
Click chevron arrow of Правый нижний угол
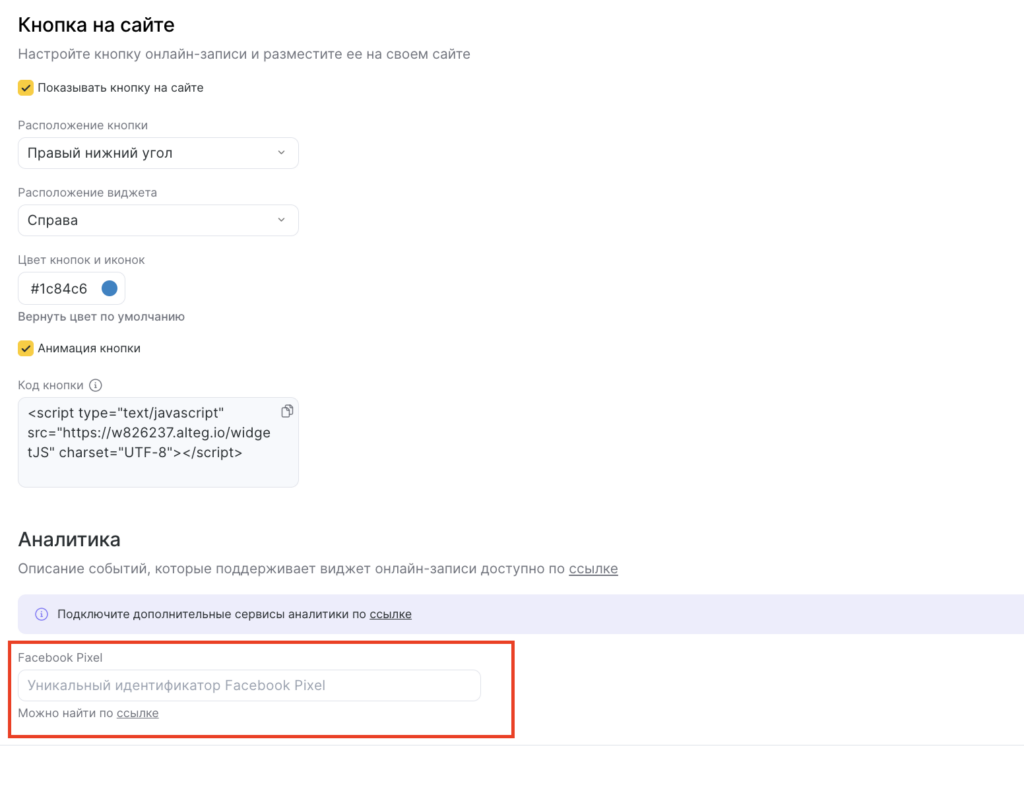pyautogui.click(x=281, y=153)
